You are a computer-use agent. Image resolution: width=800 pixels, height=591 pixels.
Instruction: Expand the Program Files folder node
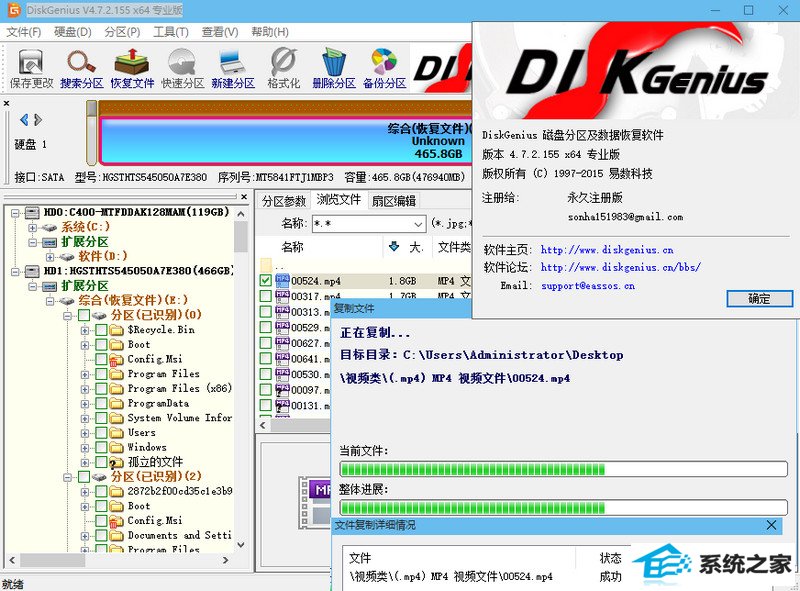pyautogui.click(x=85, y=374)
